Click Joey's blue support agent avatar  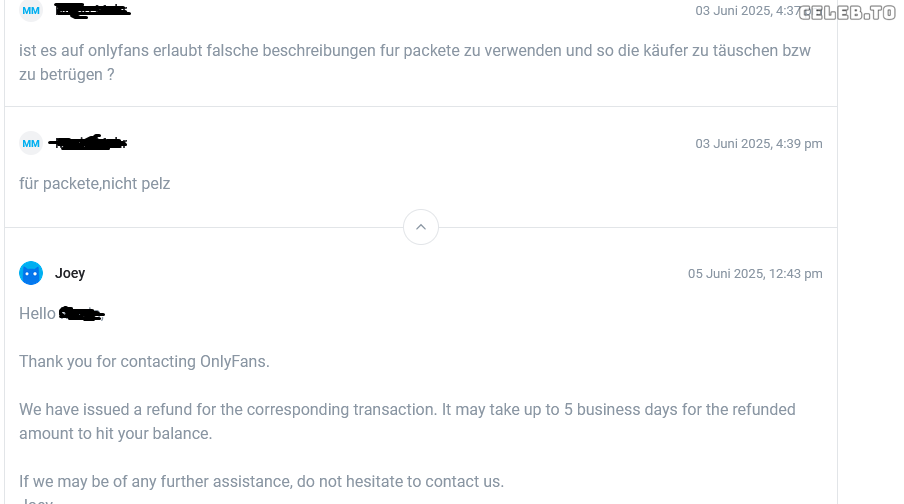pos(31,273)
